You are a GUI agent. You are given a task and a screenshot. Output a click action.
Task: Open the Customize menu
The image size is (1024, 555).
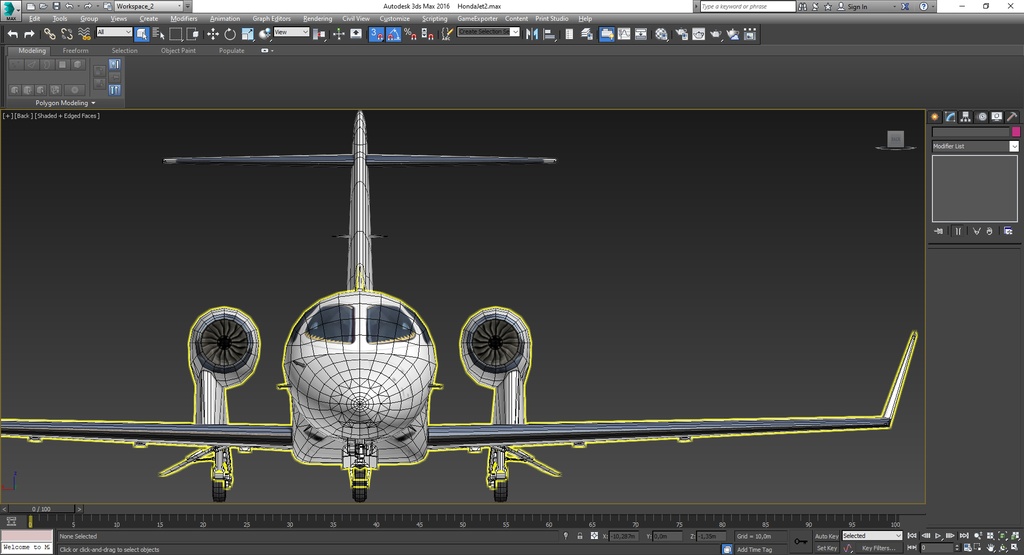[x=394, y=18]
